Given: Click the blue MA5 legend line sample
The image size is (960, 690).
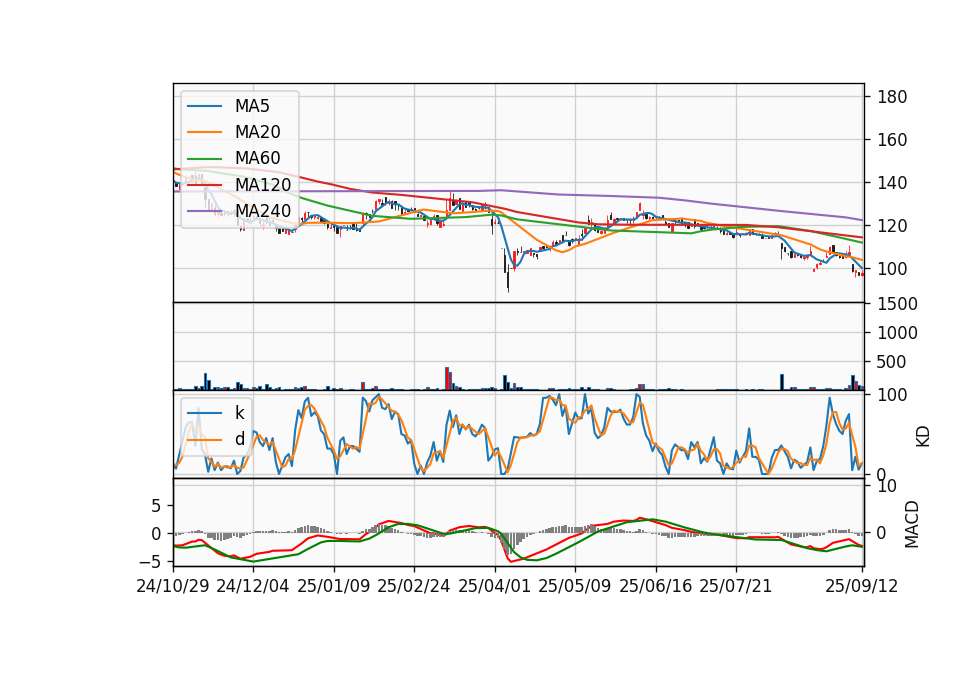Looking at the screenshot, I should 204,107.
